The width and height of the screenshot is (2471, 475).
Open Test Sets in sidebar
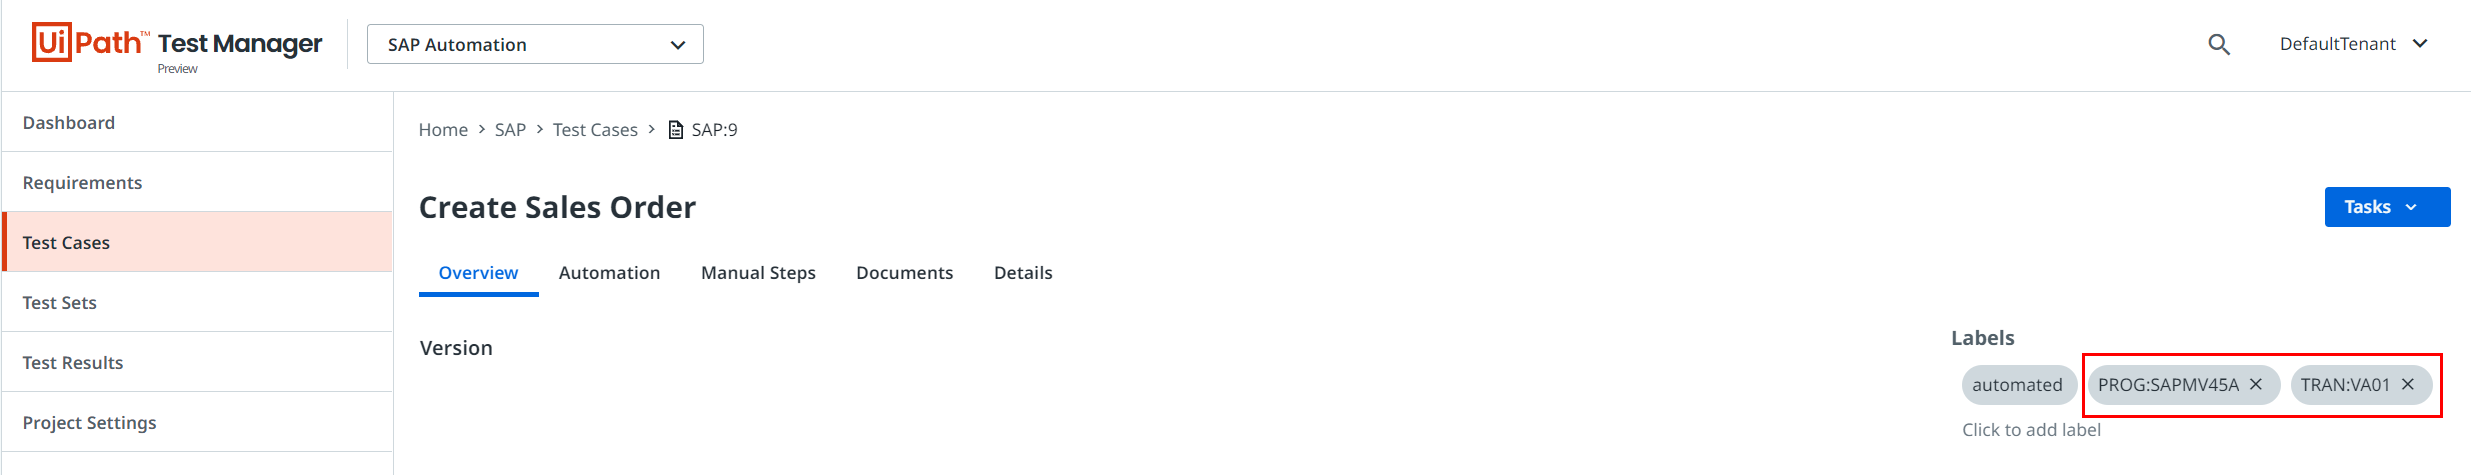[x=60, y=303]
